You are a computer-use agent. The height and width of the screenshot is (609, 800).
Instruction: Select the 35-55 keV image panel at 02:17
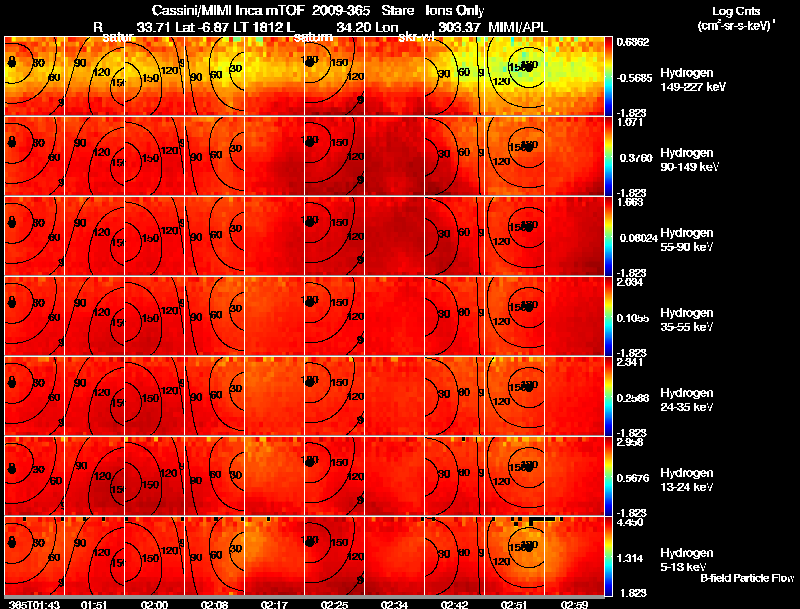click(x=274, y=316)
